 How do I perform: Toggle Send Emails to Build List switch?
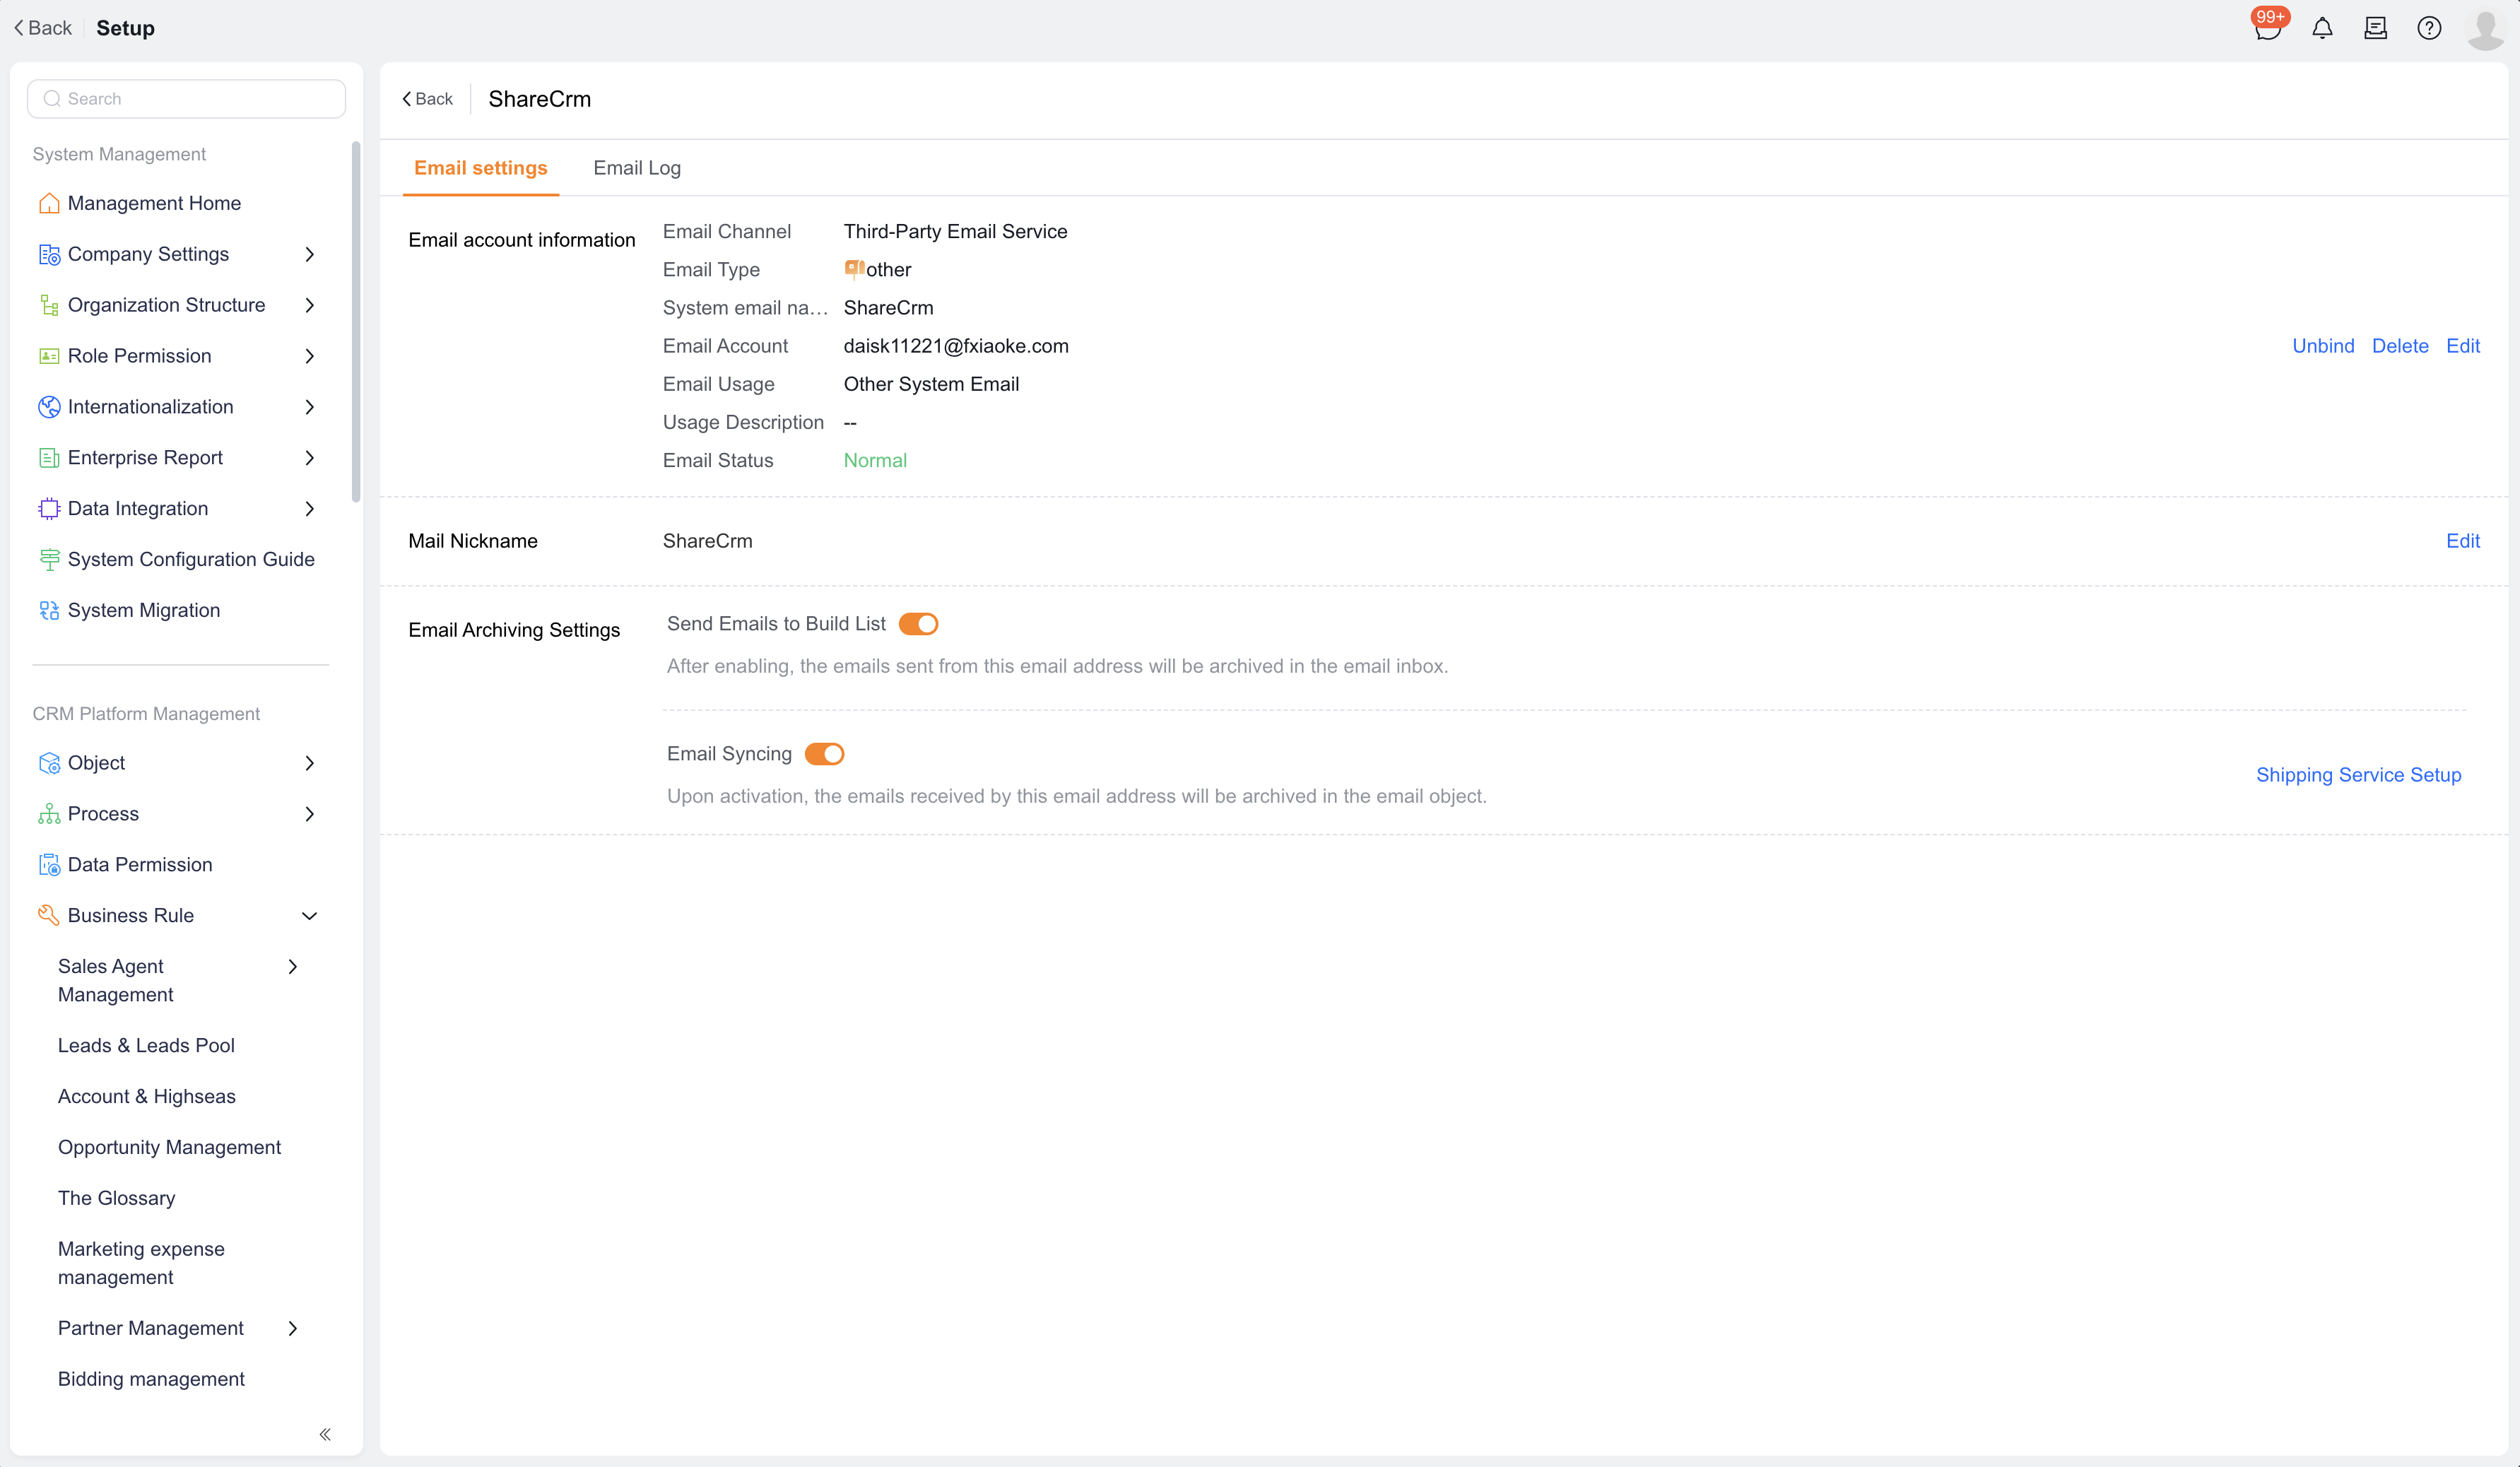coord(918,624)
